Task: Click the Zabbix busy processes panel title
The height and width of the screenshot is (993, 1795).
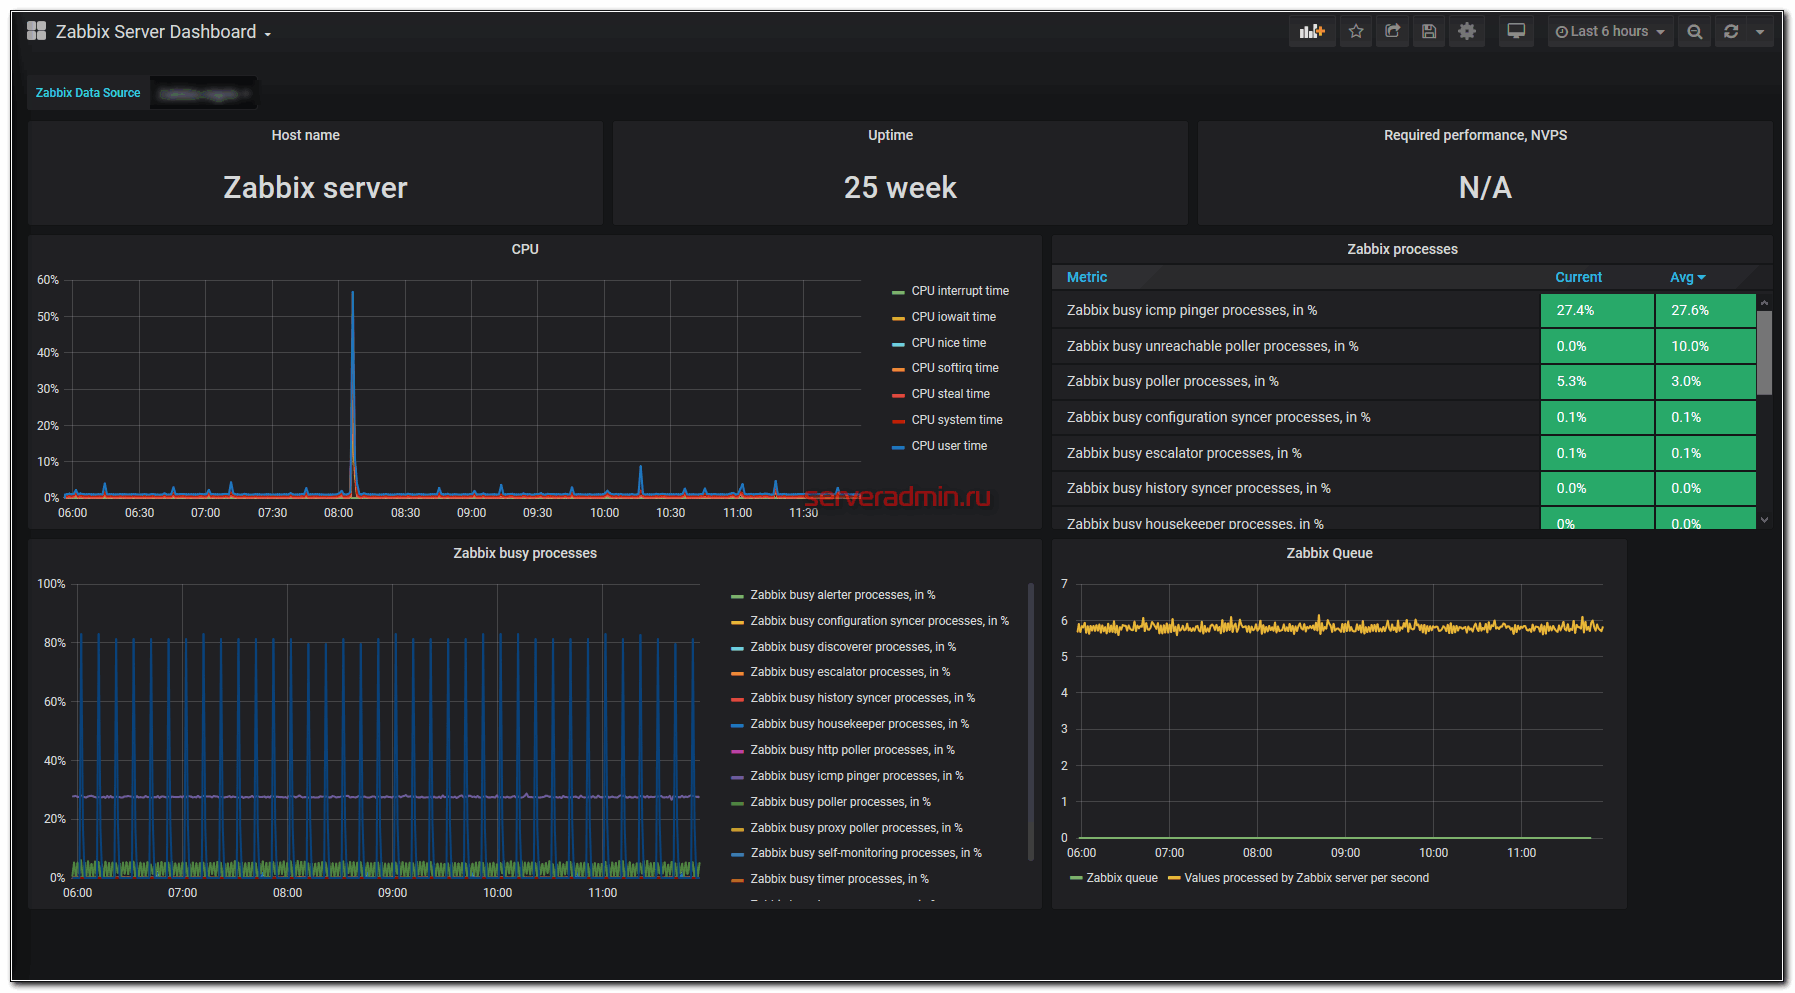Action: point(525,553)
